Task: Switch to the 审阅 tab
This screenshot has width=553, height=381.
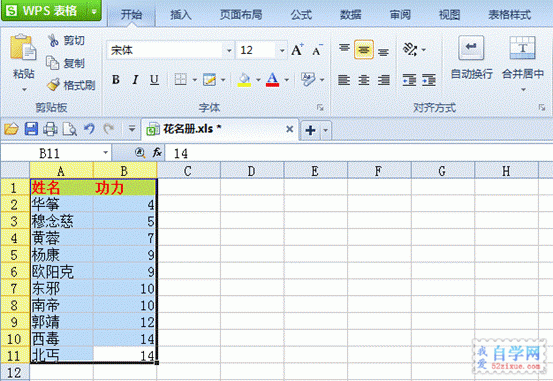Action: pyautogui.click(x=400, y=15)
